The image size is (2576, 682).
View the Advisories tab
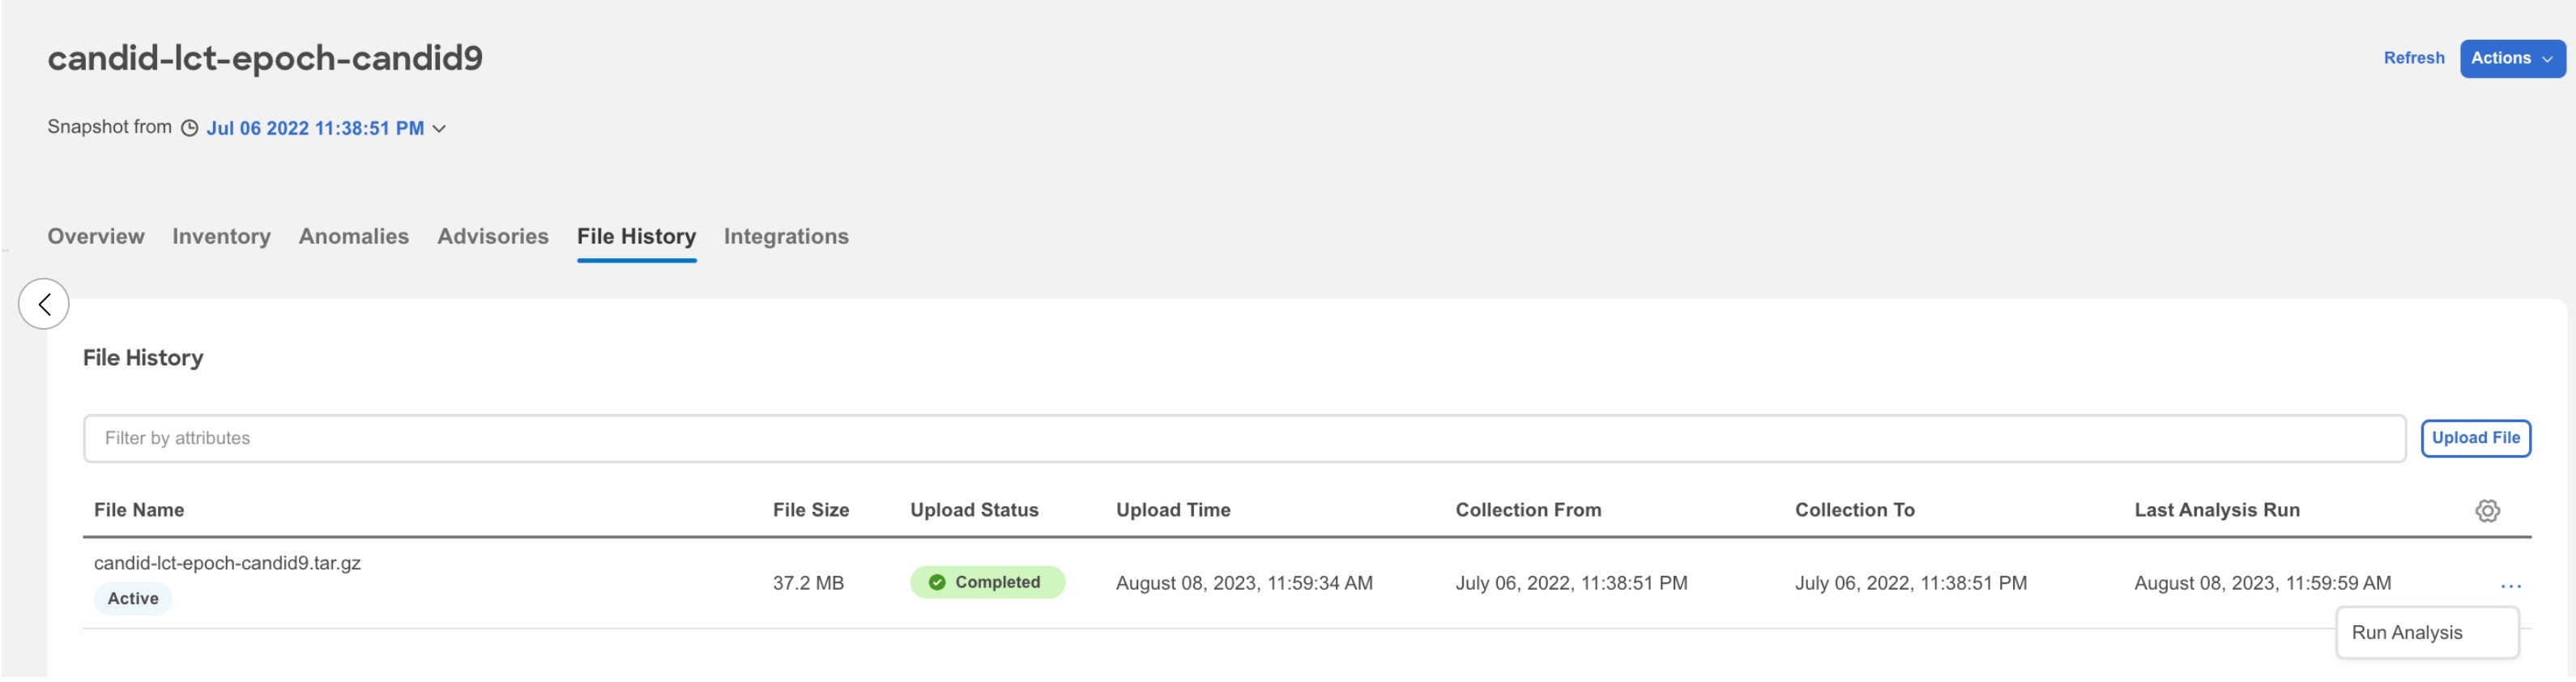pyautogui.click(x=493, y=236)
